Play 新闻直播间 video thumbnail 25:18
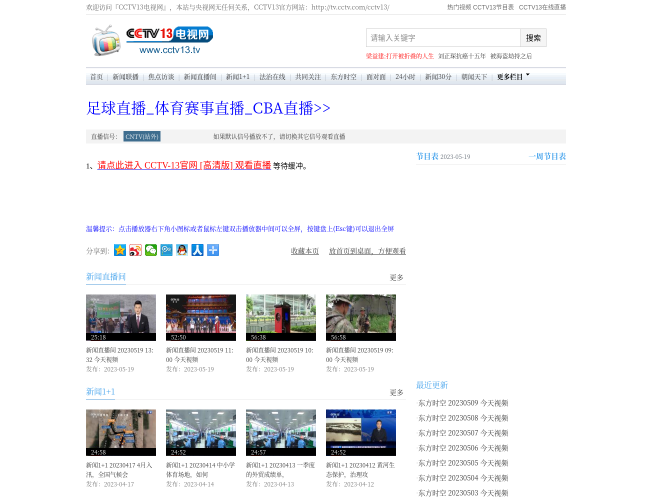The height and width of the screenshot is (500, 650). (x=121, y=318)
